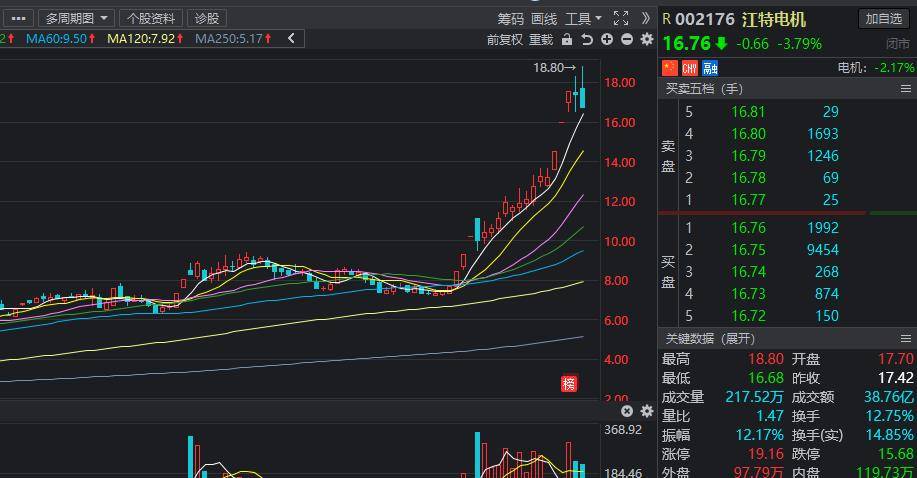
Task: Zoom out the chart with the minus icon
Action: [627, 39]
